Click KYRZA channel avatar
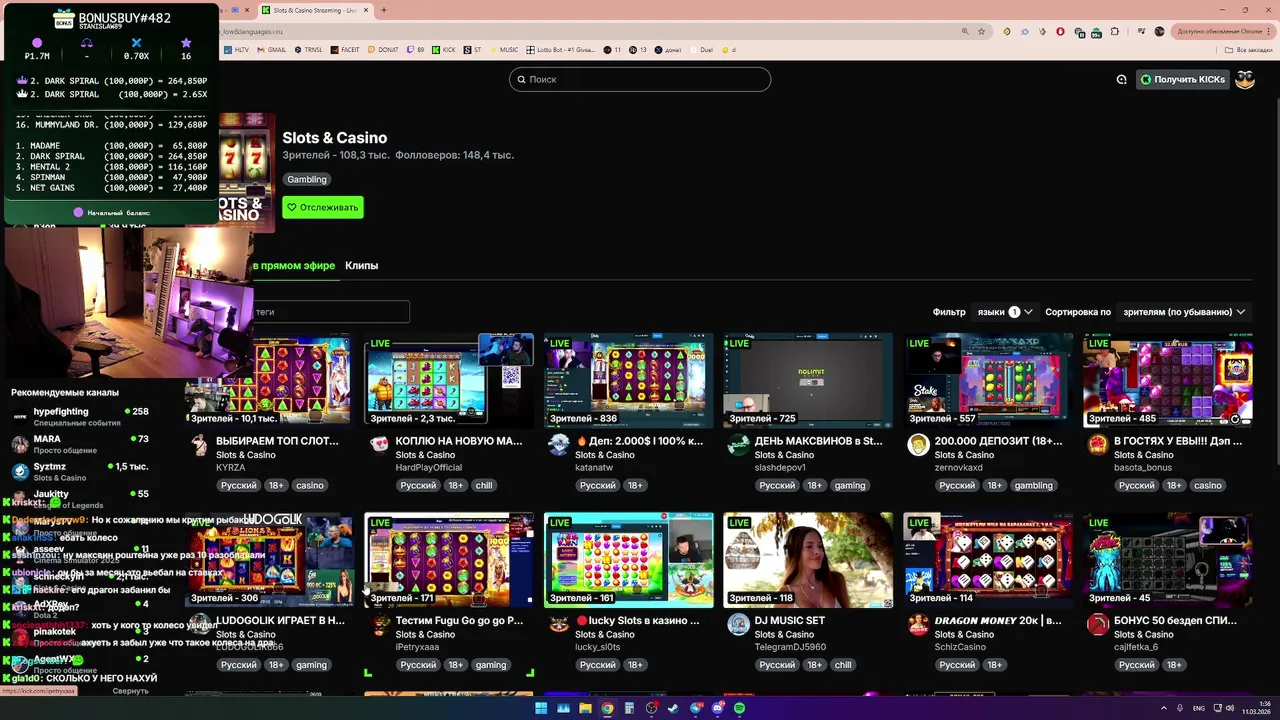 199,445
